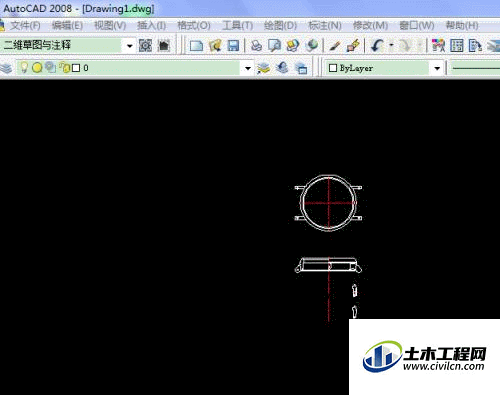Toggle the layer freeze sun icon
500x395 pixels.
(37, 68)
